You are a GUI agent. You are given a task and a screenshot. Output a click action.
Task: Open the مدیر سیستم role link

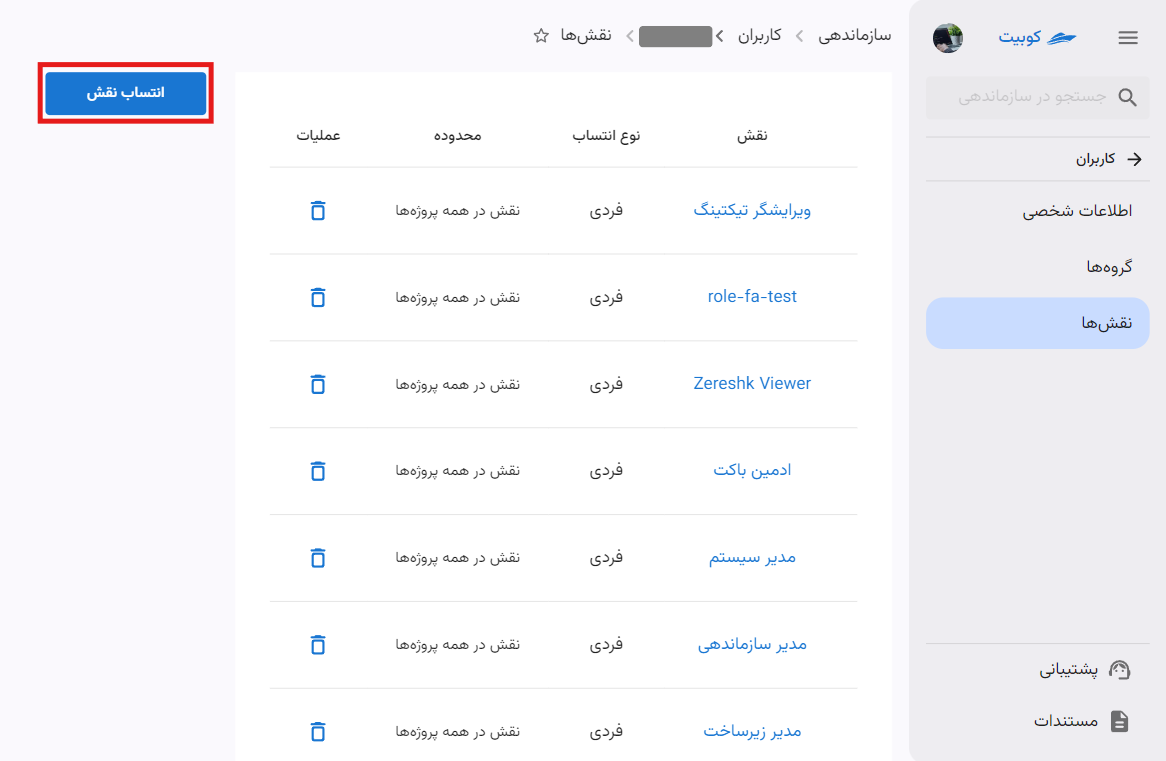click(x=752, y=557)
